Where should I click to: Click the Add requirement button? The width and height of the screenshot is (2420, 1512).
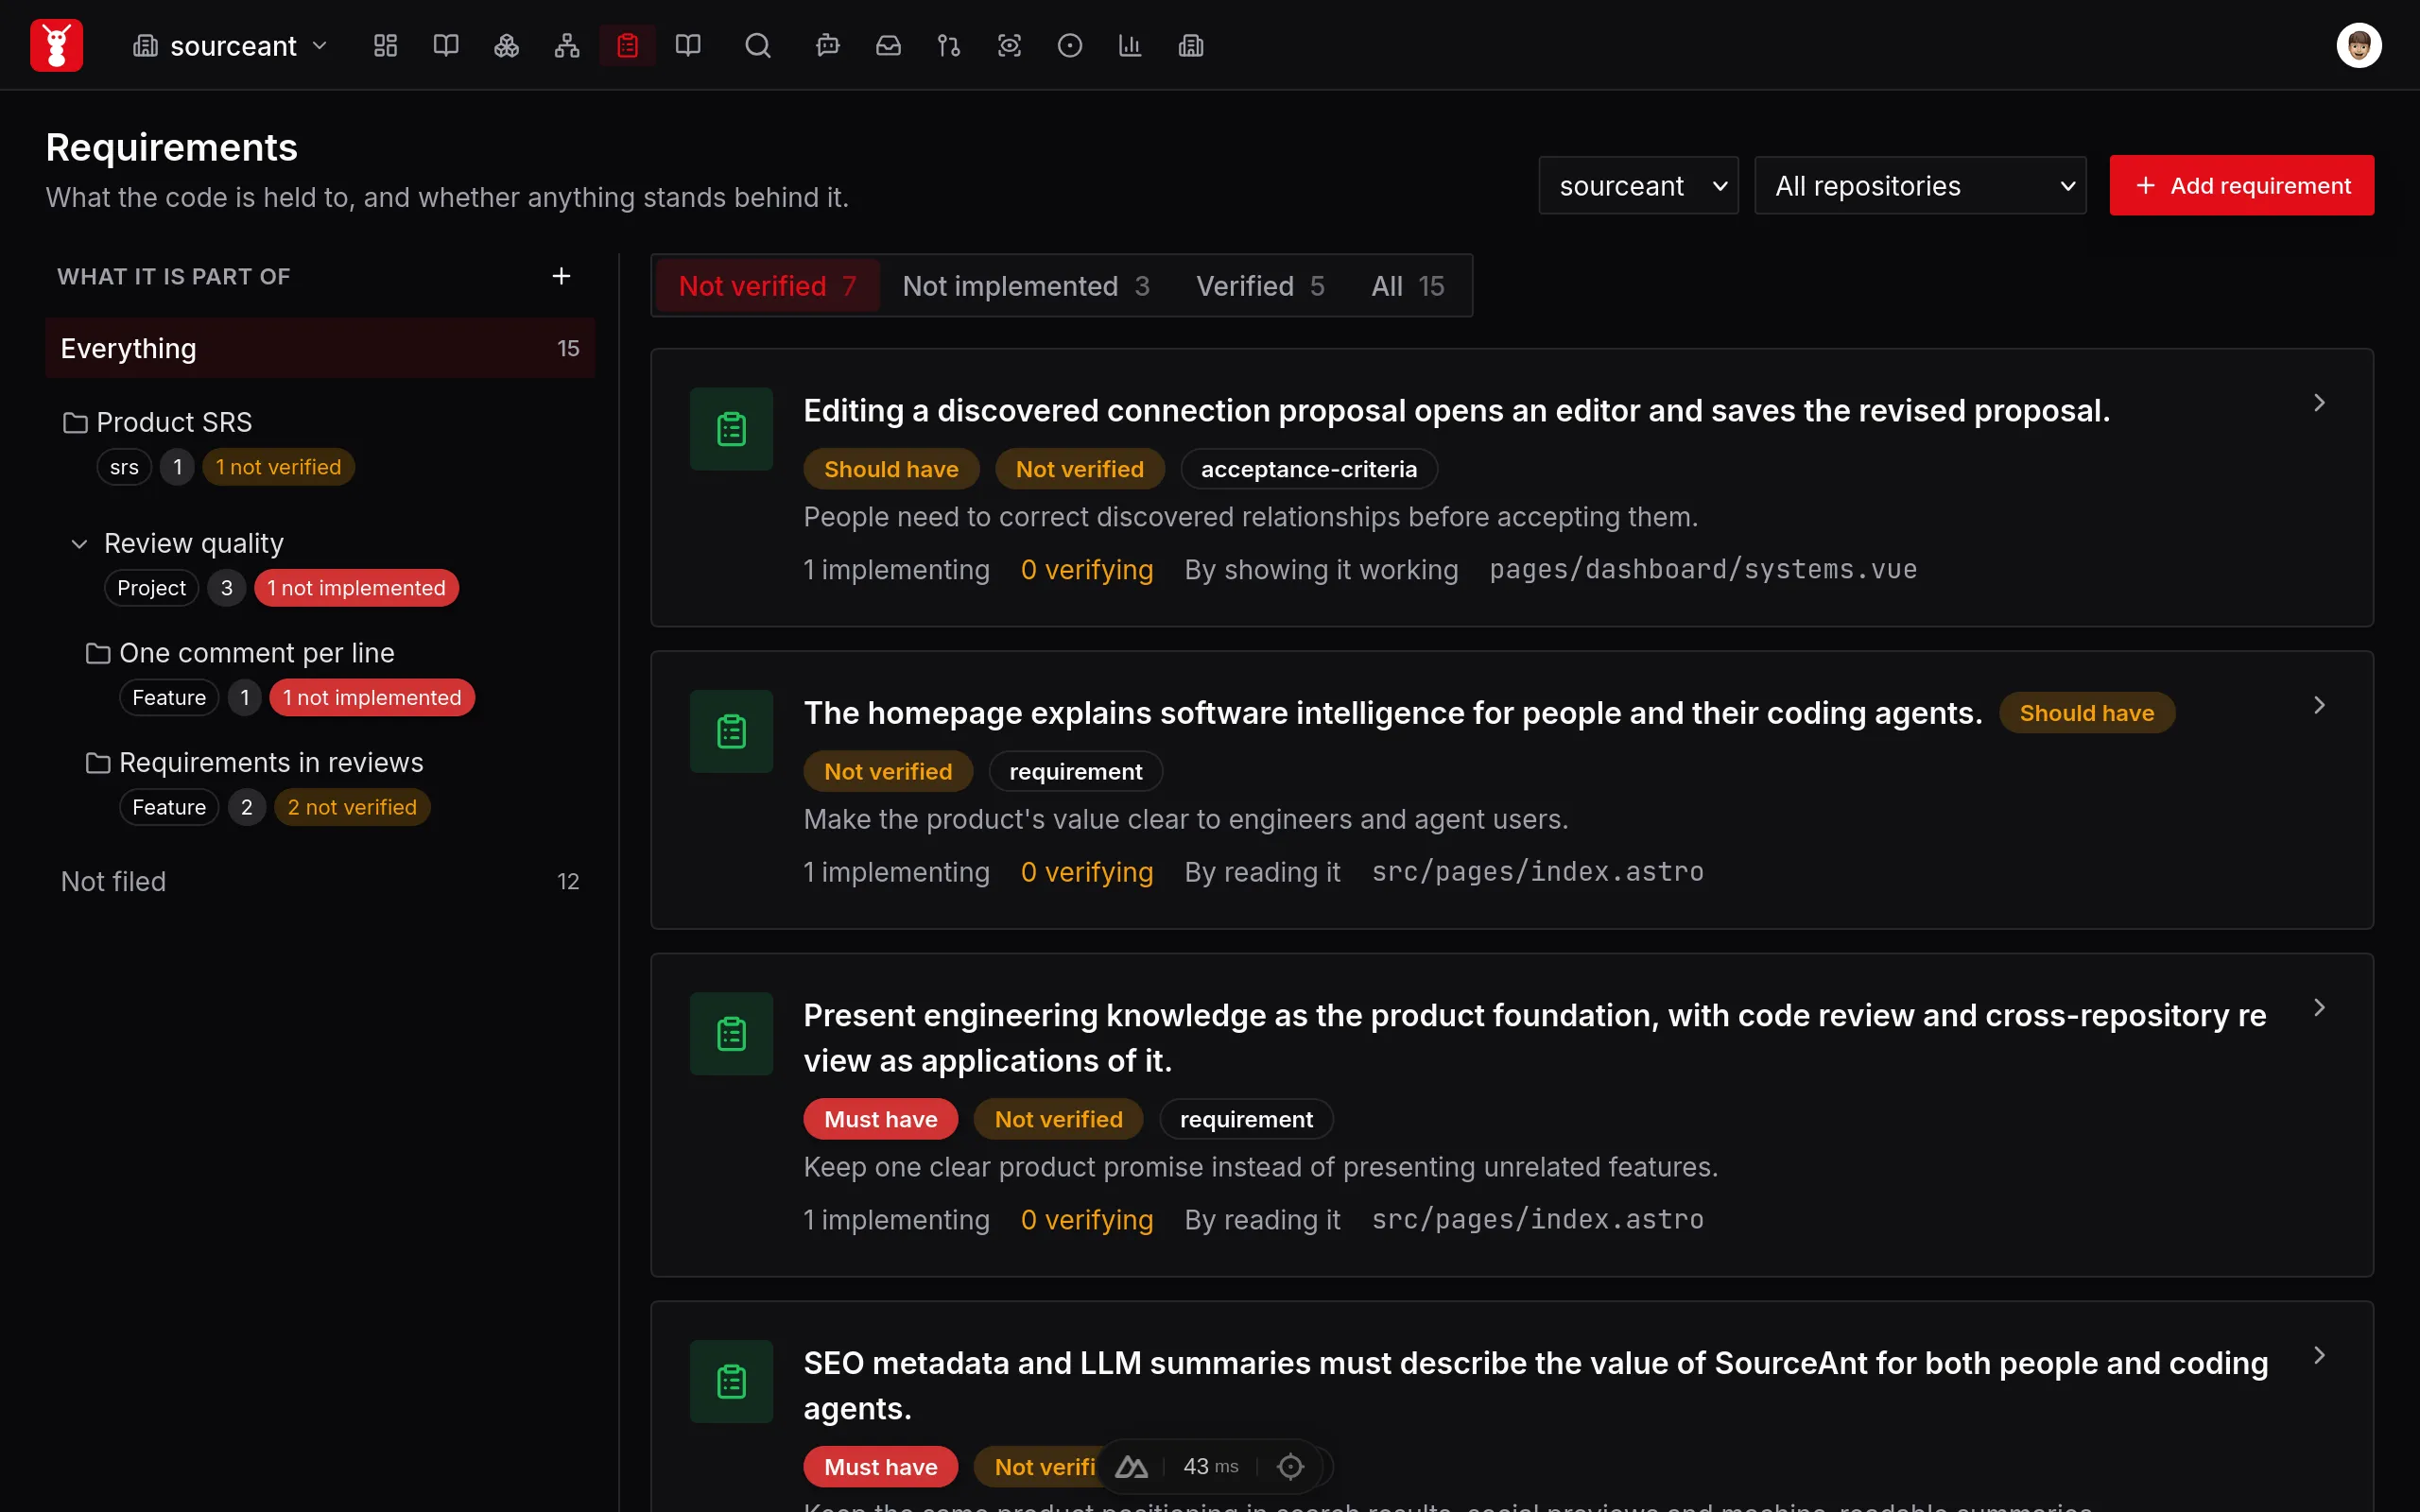[2241, 185]
